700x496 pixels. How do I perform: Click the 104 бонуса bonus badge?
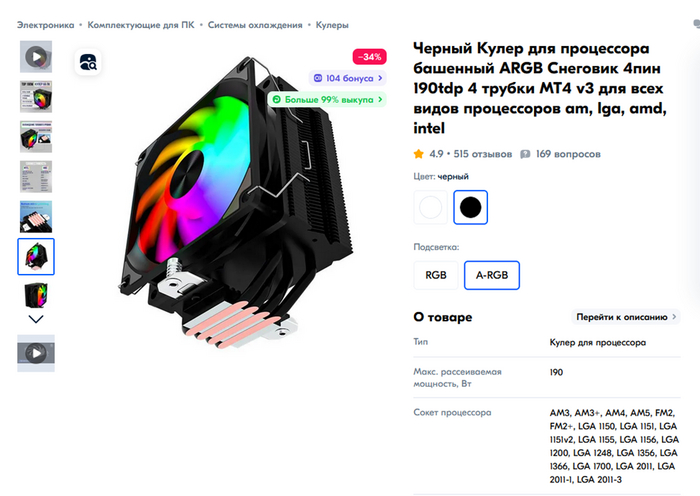coord(348,78)
